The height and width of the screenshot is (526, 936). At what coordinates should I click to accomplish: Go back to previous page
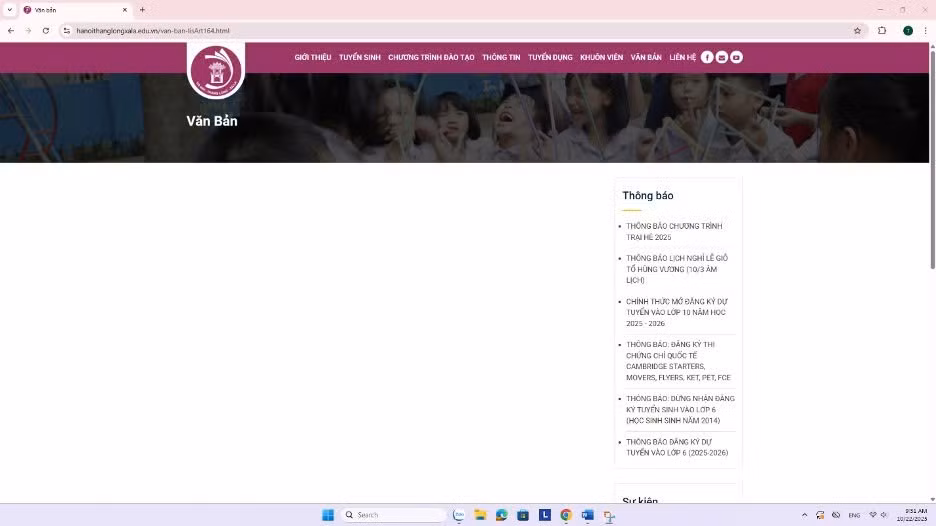[x=11, y=30]
